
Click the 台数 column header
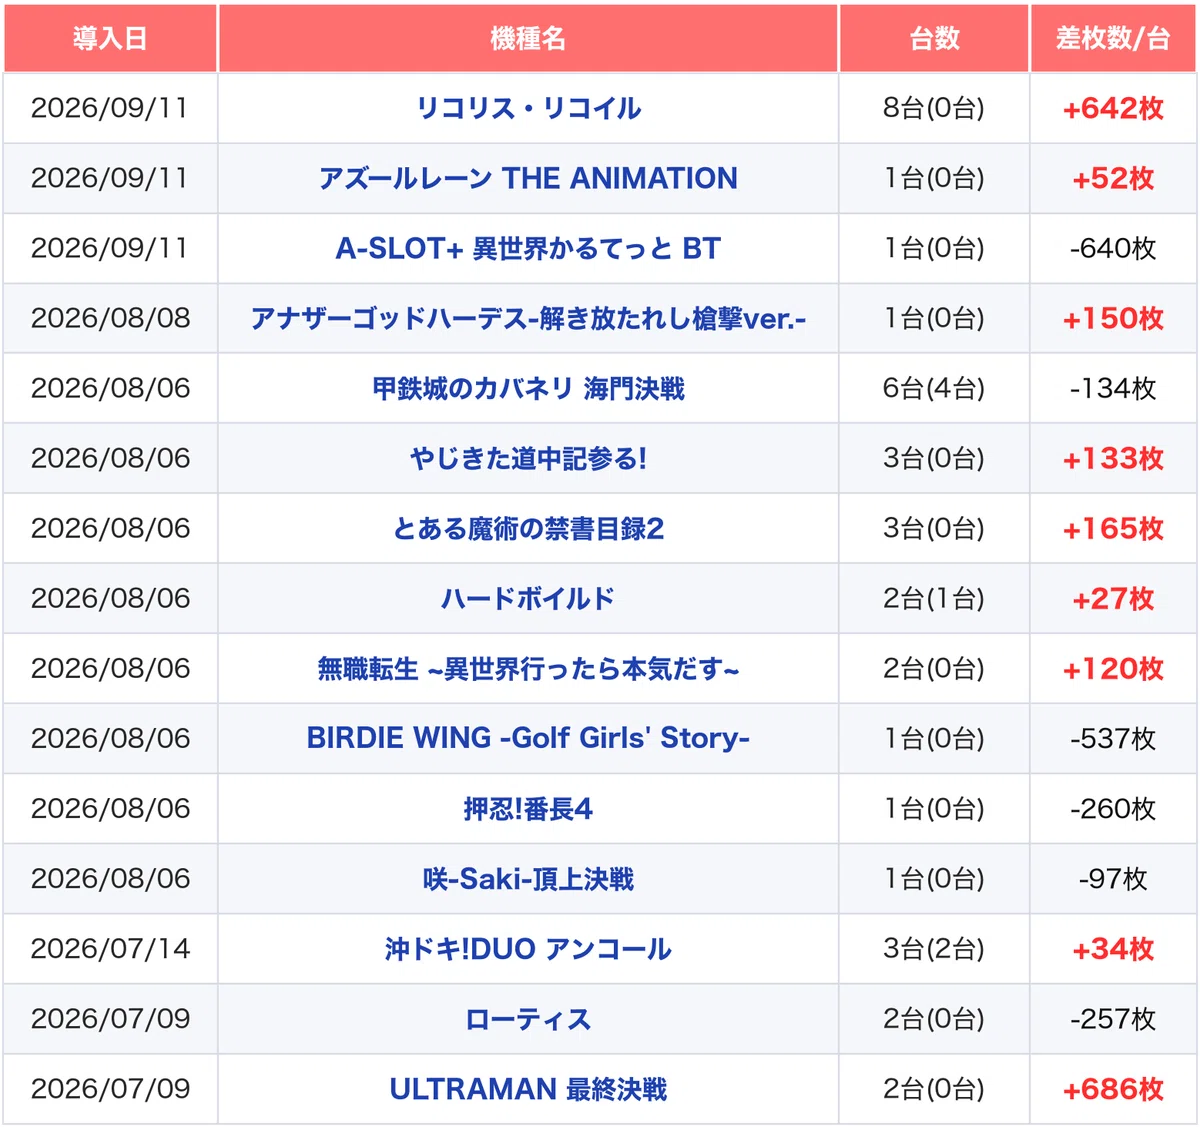click(x=934, y=38)
